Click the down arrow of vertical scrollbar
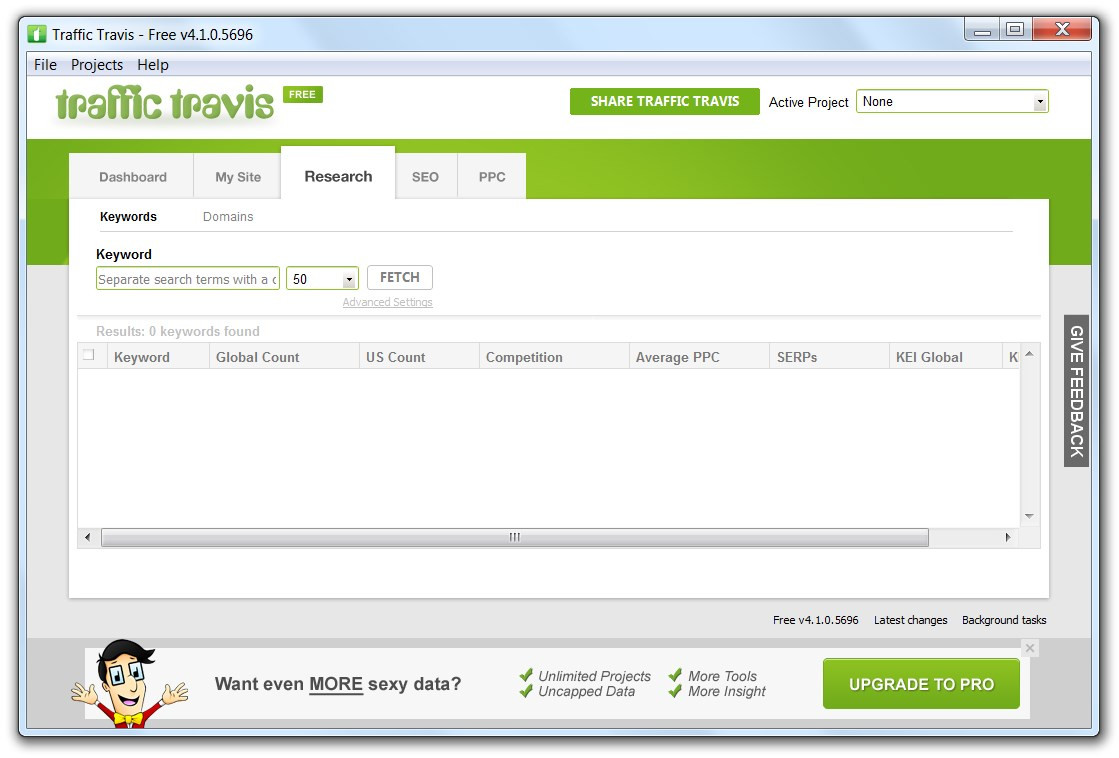 pyautogui.click(x=1029, y=516)
